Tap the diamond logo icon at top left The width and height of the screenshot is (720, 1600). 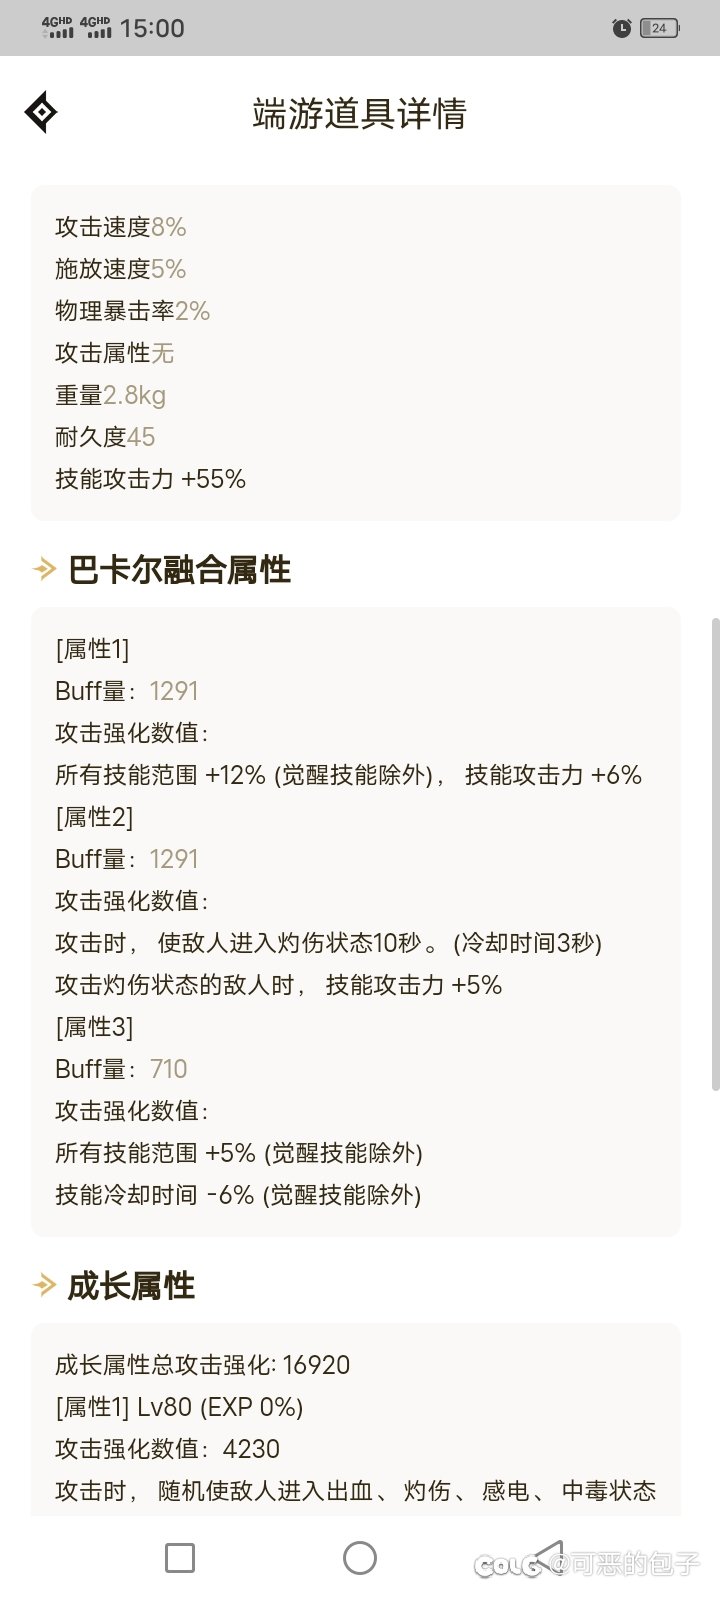[x=41, y=112]
